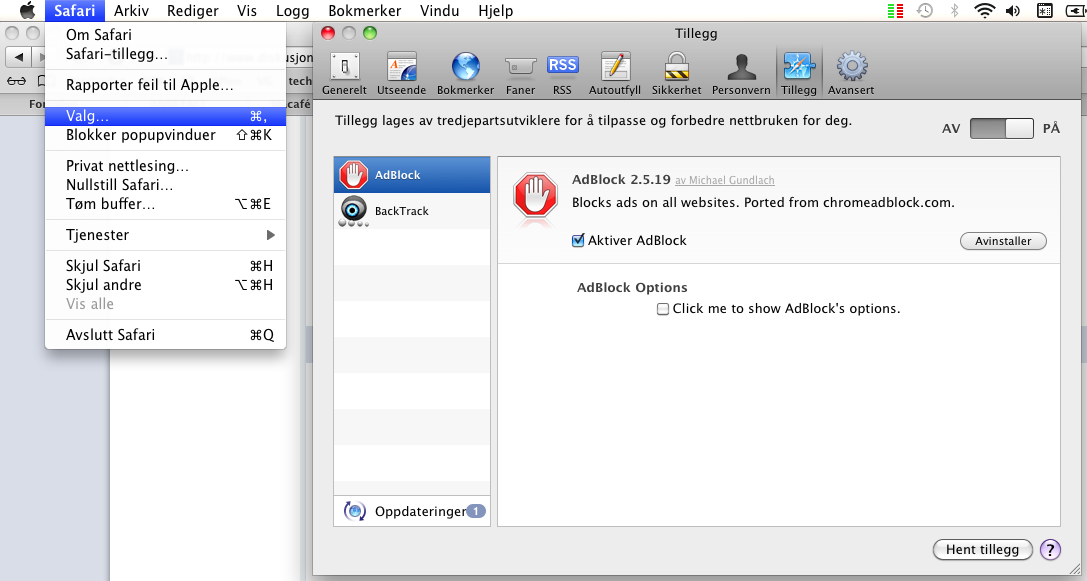Click the Avinstaller button
Image resolution: width=1087 pixels, height=581 pixels.
coord(1003,241)
